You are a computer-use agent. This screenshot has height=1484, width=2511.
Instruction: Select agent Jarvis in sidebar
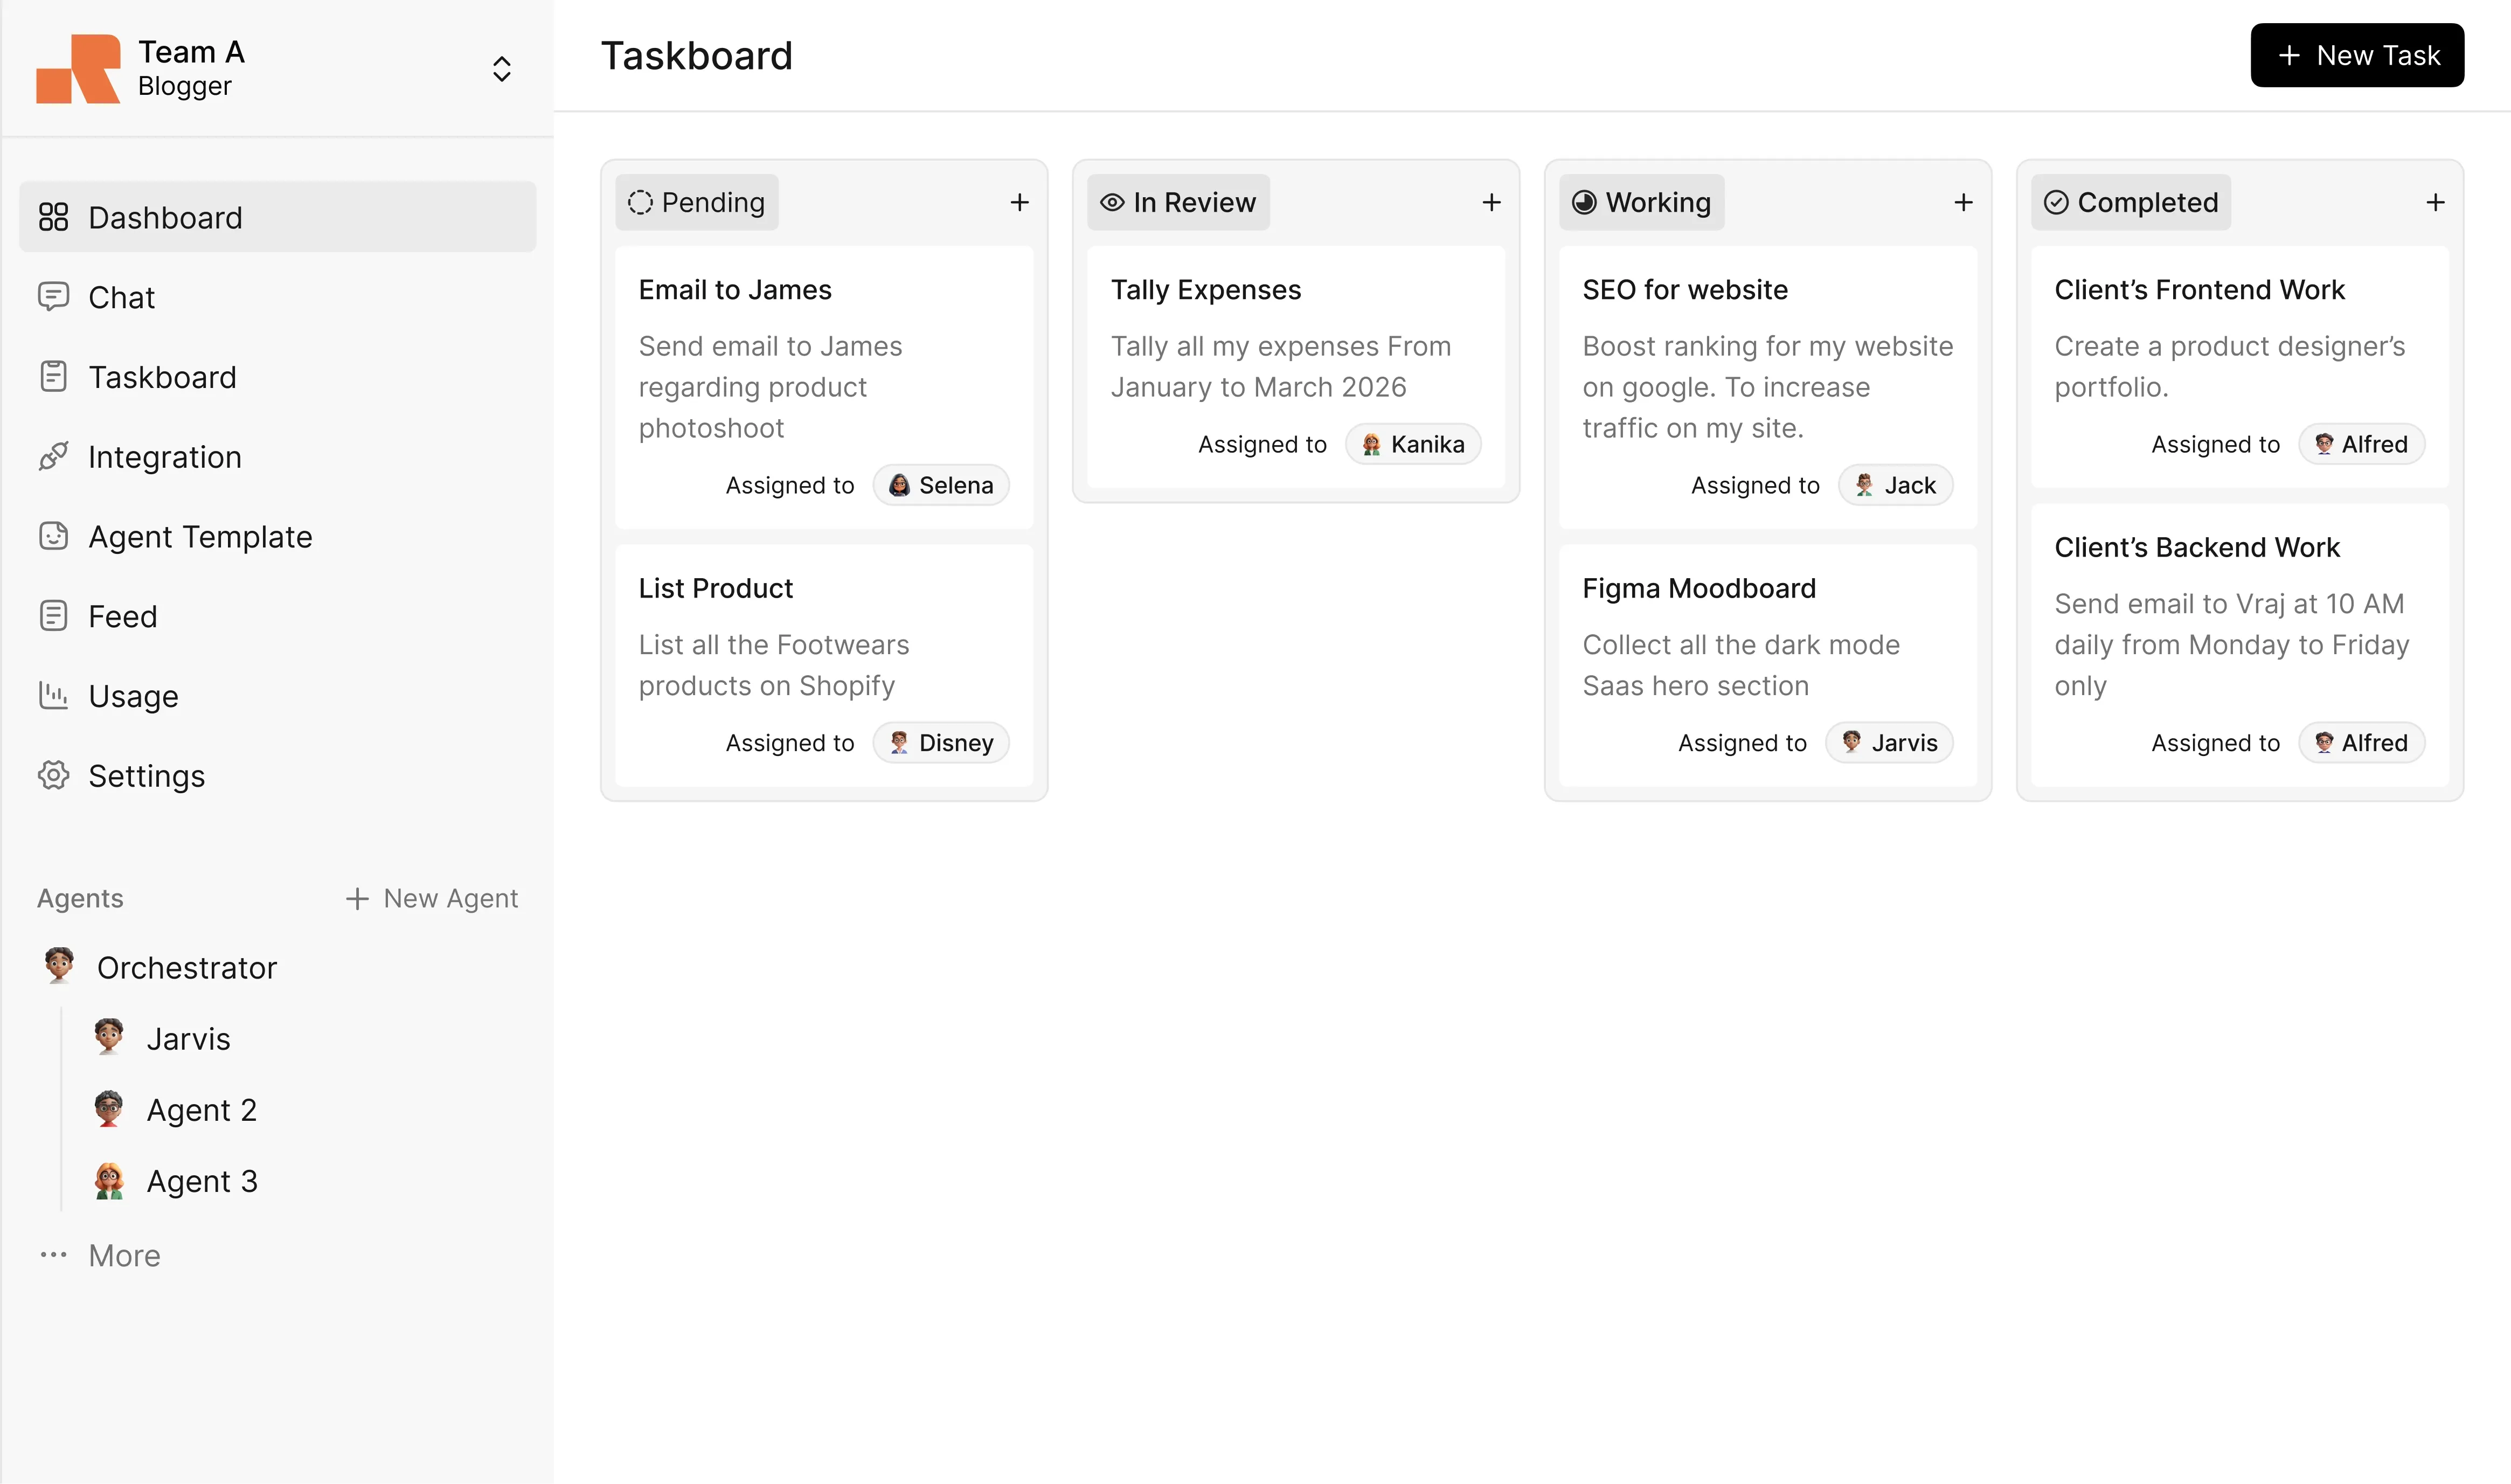tap(188, 1038)
